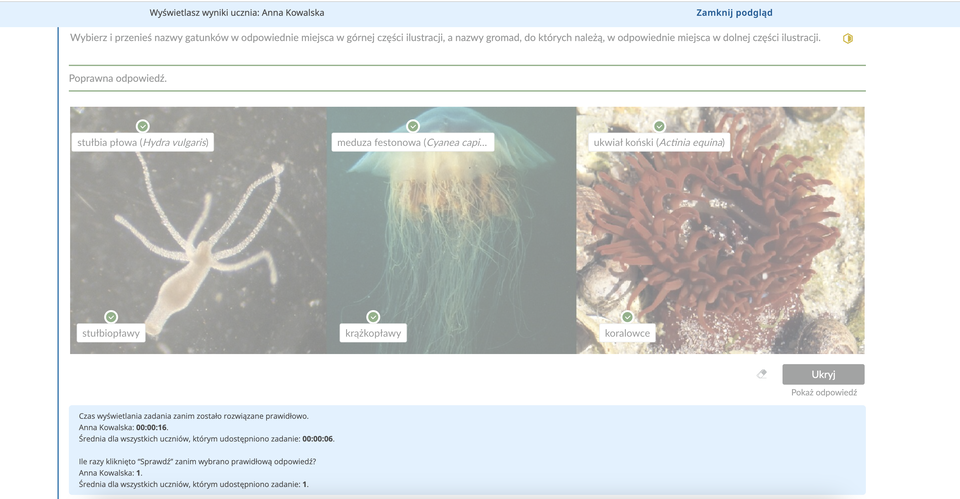Click the checkmark above krążkopławy label
The height and width of the screenshot is (499, 960).
pyautogui.click(x=373, y=317)
